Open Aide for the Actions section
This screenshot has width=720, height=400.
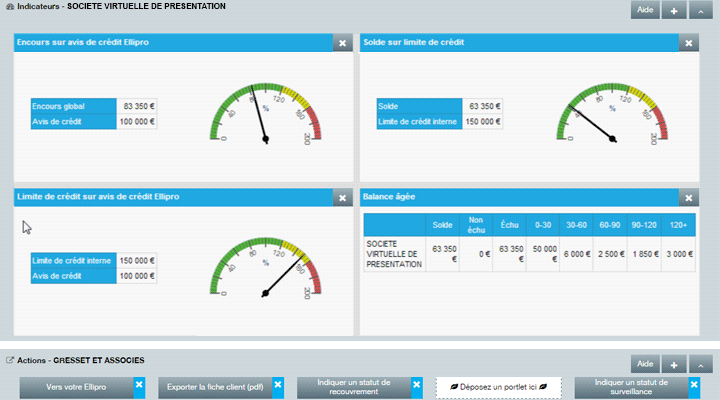(645, 365)
